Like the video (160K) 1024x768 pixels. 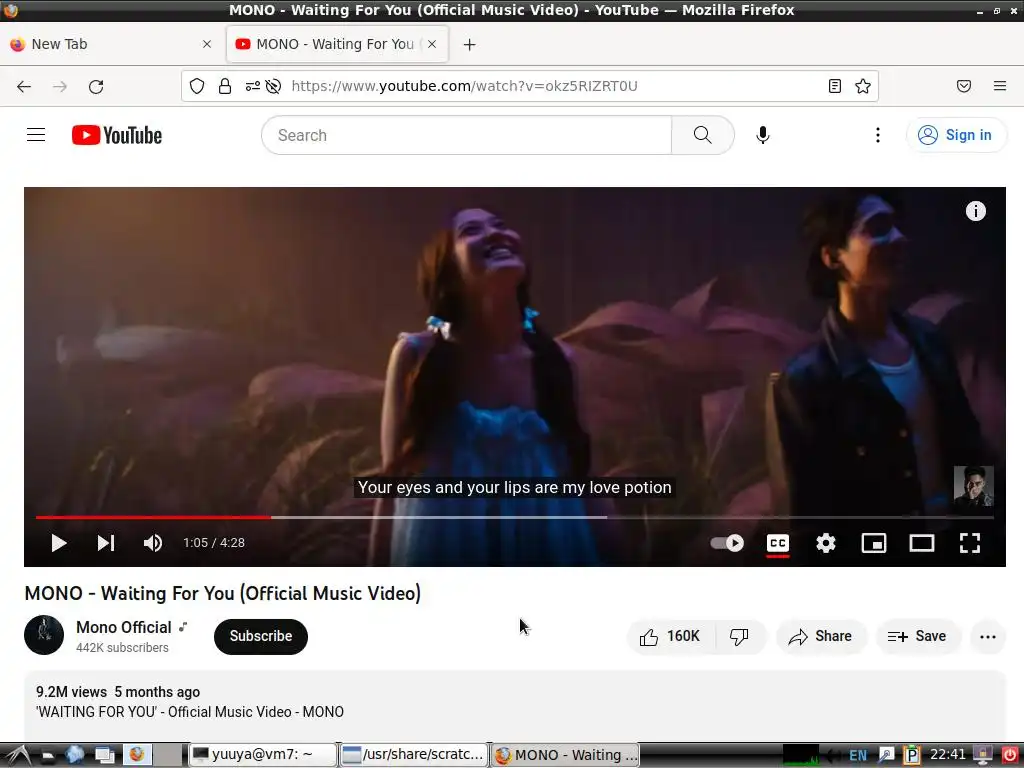pyautogui.click(x=671, y=636)
